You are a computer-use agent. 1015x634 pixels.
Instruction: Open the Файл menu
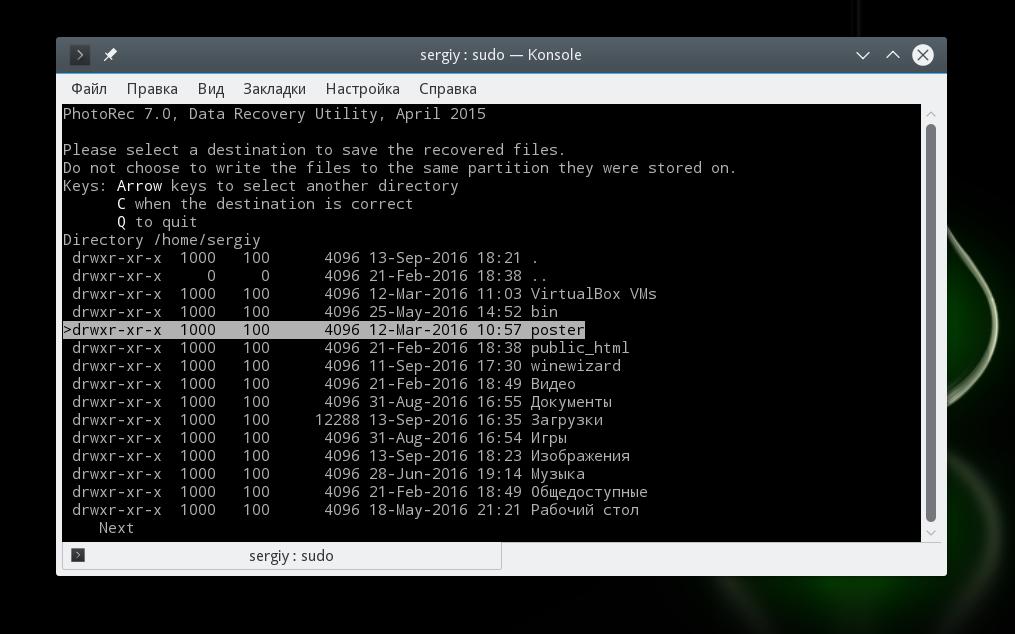[x=89, y=89]
